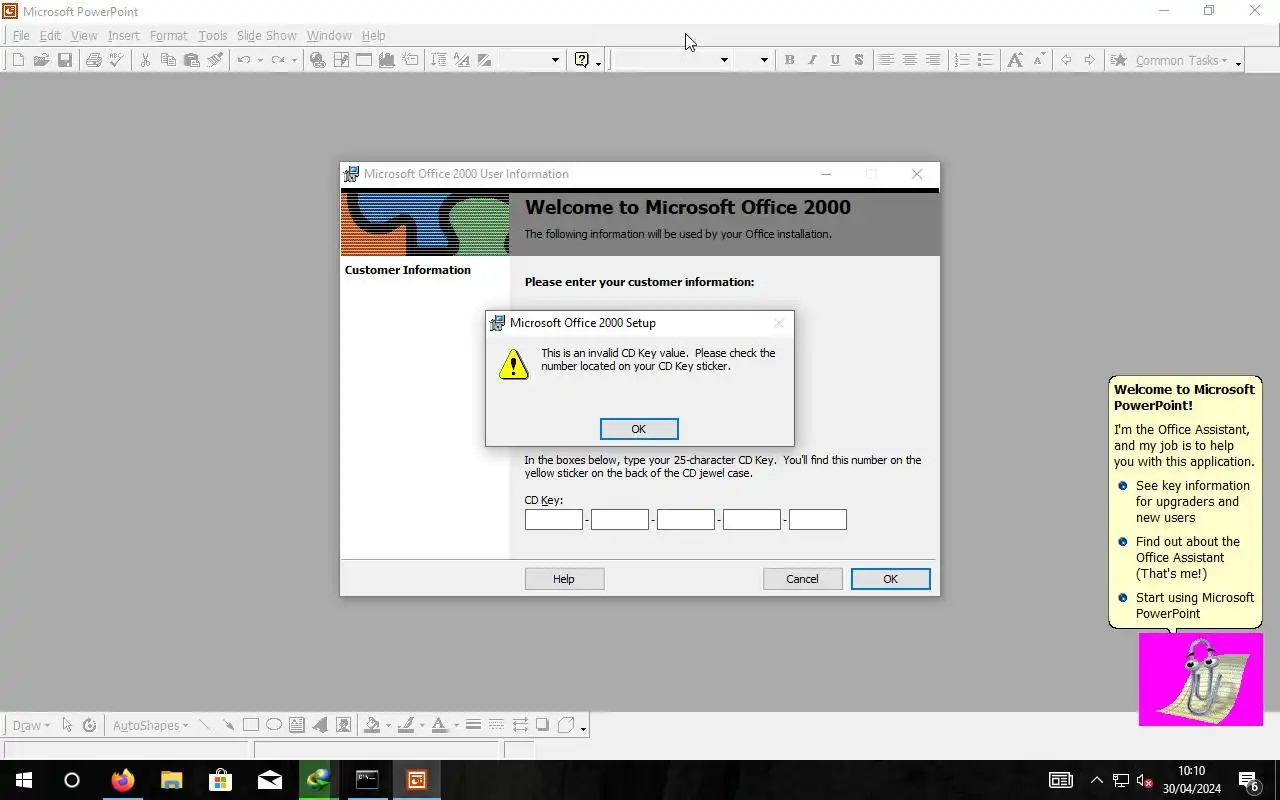This screenshot has height=800, width=1280.
Task: Open the Tools menu
Action: click(212, 35)
